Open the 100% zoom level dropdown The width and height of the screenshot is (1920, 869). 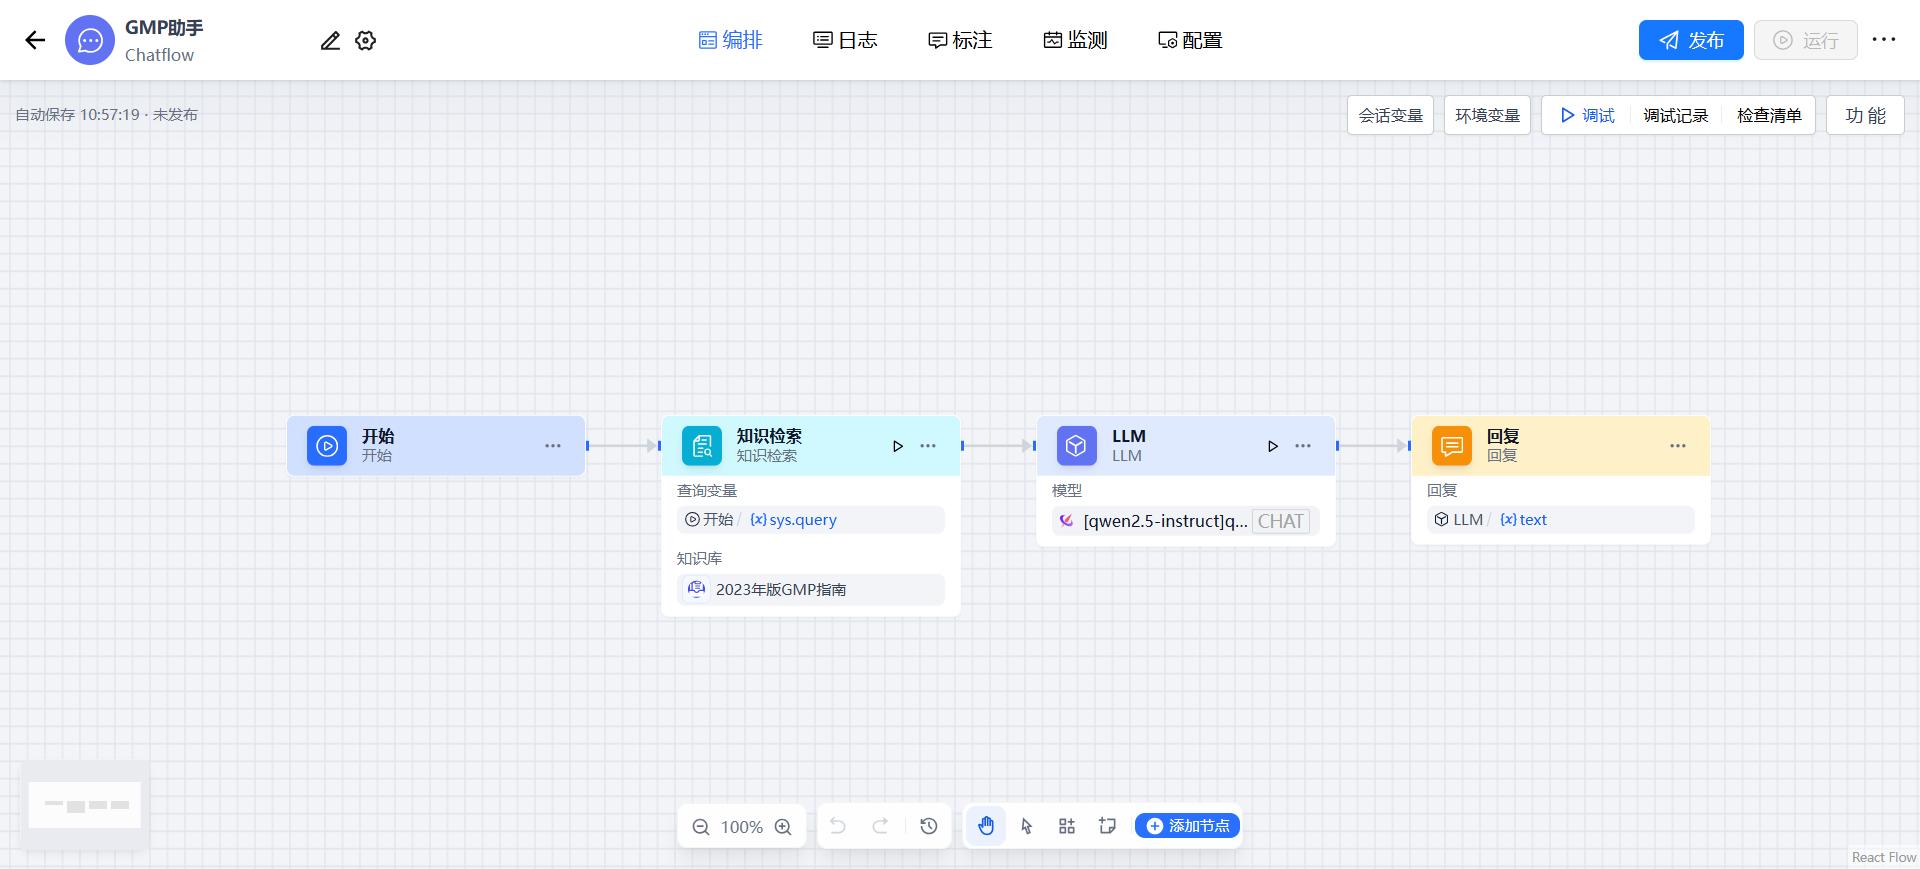[x=742, y=827]
